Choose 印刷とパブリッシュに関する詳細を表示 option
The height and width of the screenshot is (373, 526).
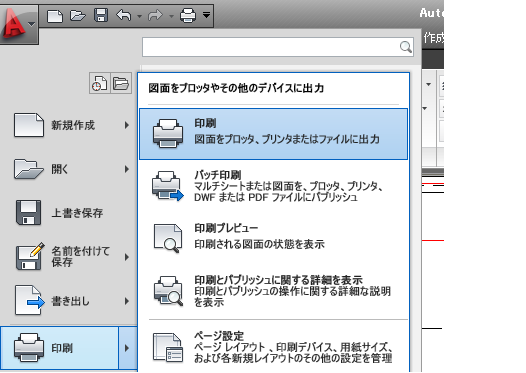[x=273, y=290]
